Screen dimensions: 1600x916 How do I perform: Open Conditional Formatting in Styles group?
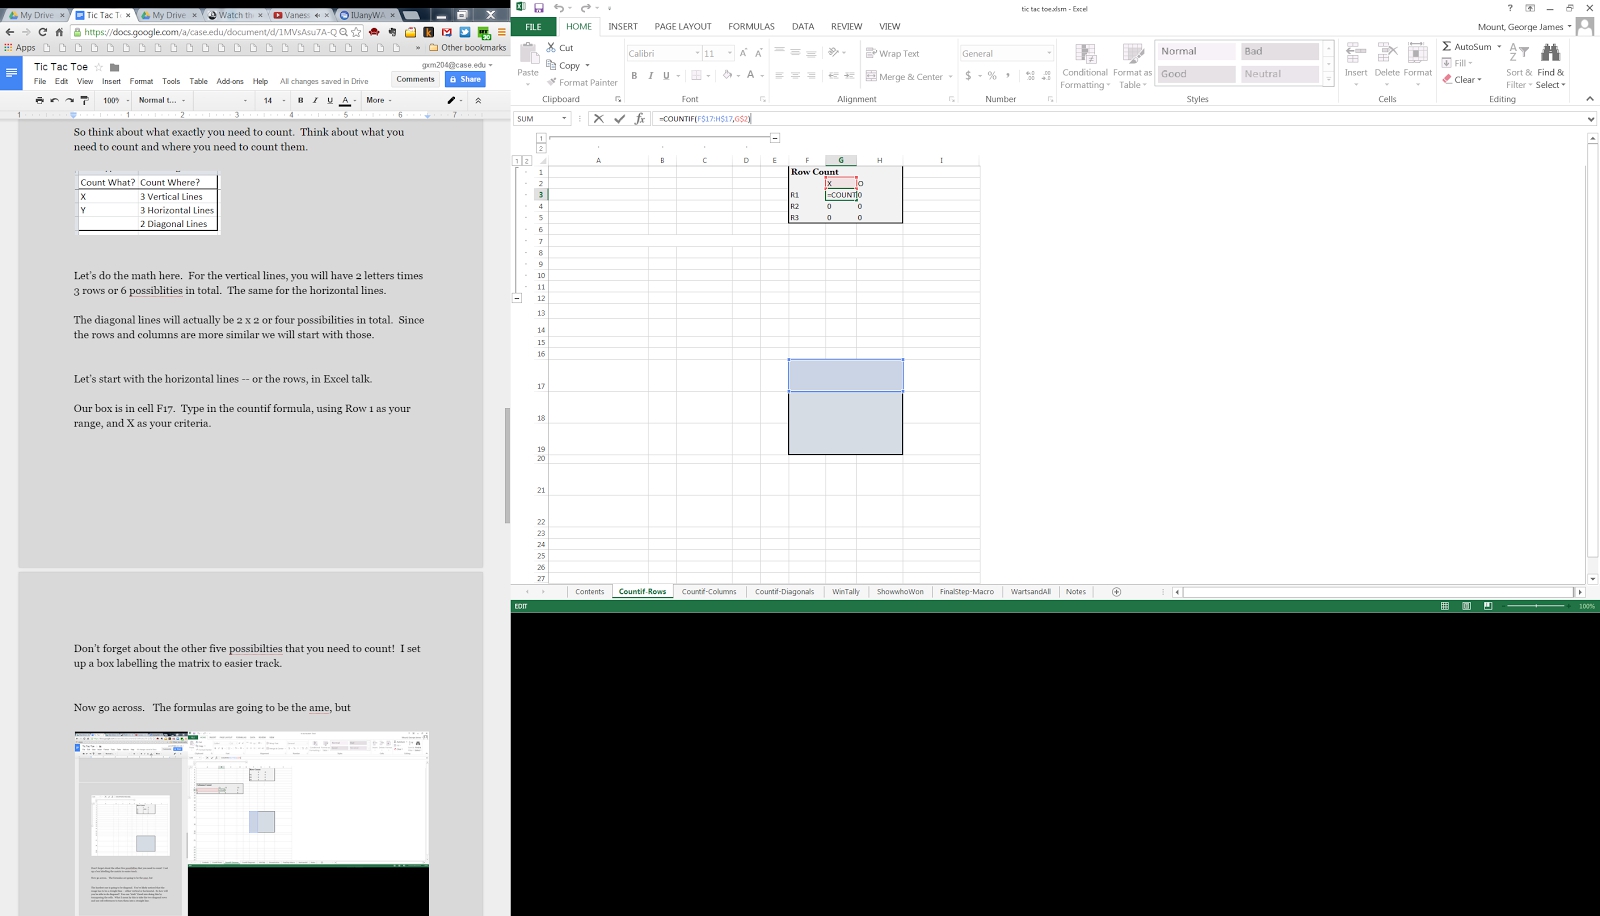point(1085,65)
